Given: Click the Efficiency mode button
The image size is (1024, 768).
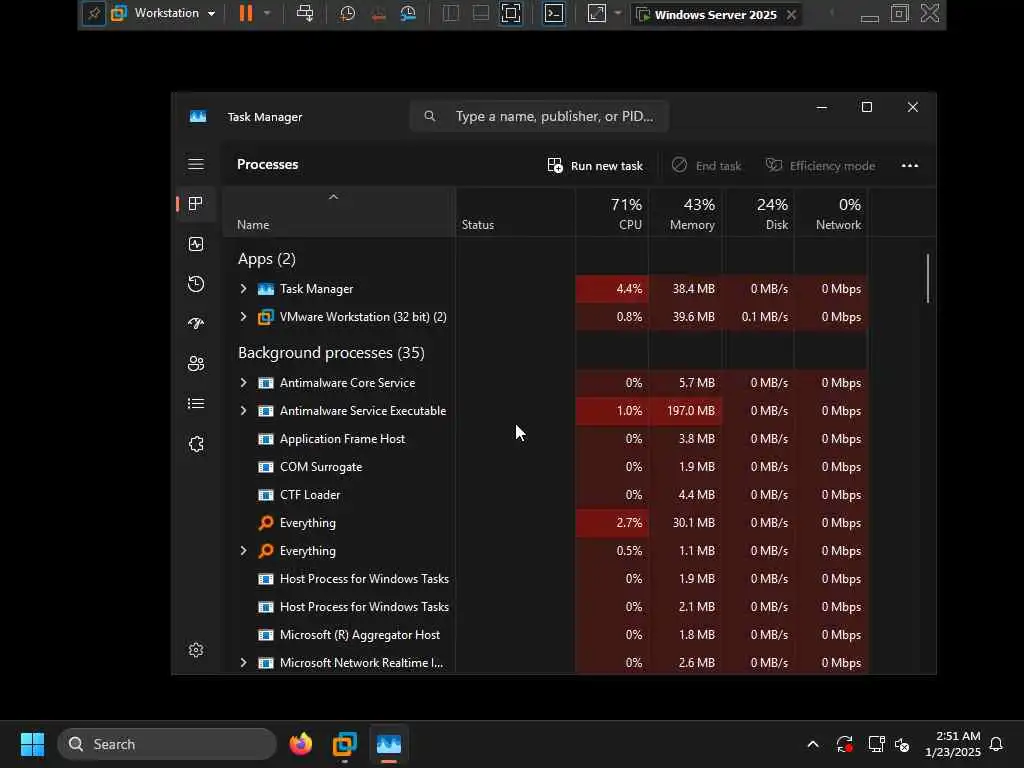Looking at the screenshot, I should 820,166.
